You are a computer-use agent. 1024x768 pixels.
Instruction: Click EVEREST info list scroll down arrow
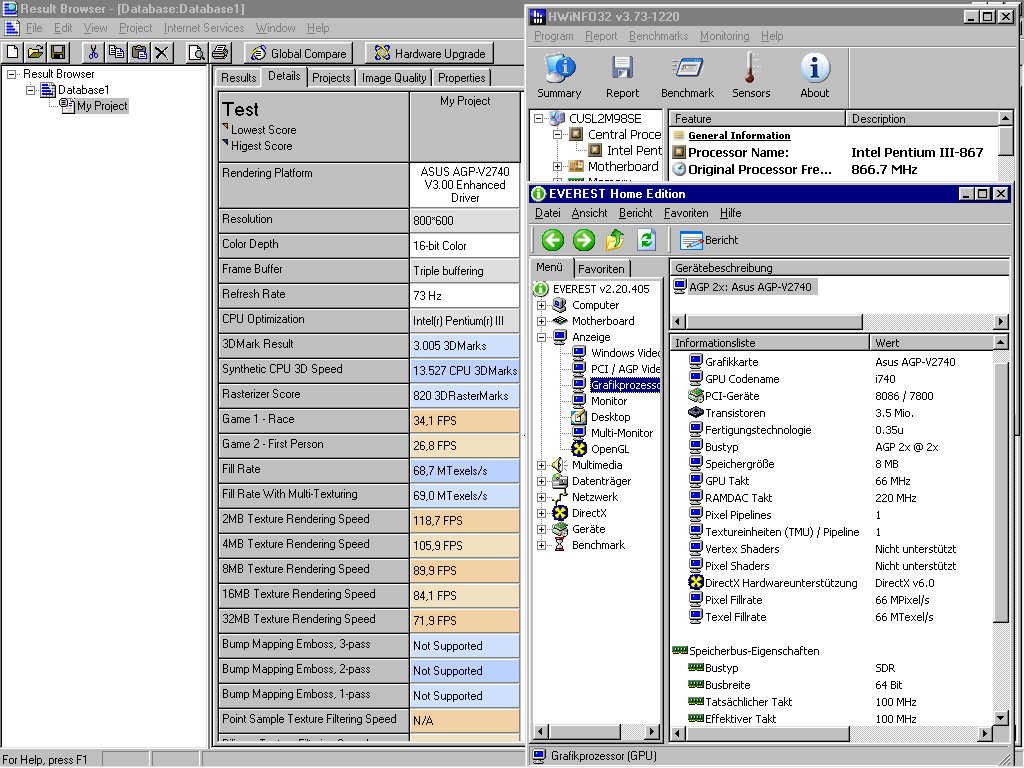pos(1001,718)
